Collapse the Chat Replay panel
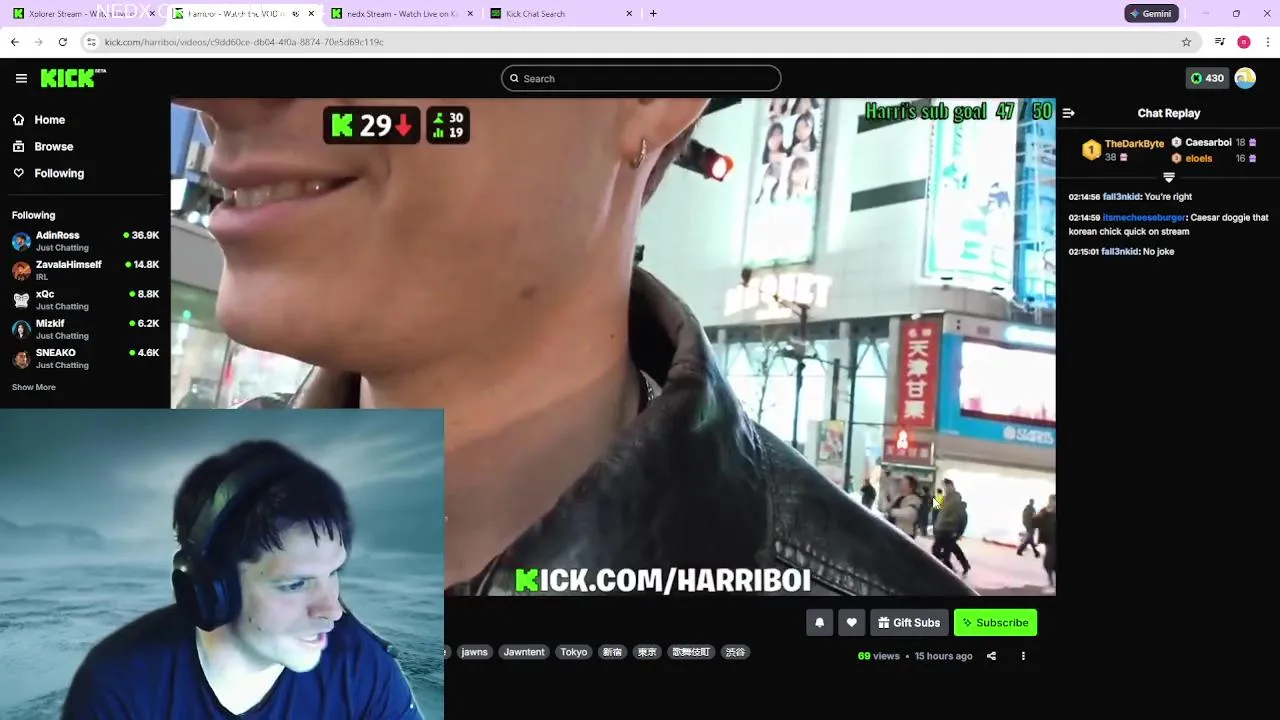Viewport: 1280px width, 720px height. pyautogui.click(x=1068, y=113)
